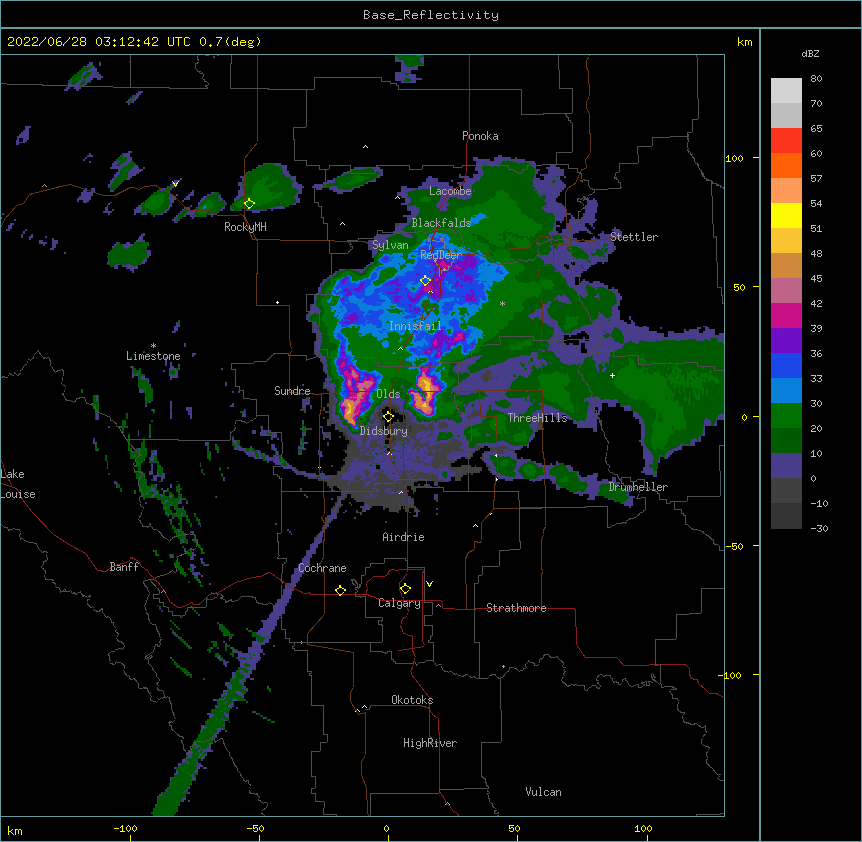Pick the light gray 70–80 dBZ swatch

pos(786,91)
